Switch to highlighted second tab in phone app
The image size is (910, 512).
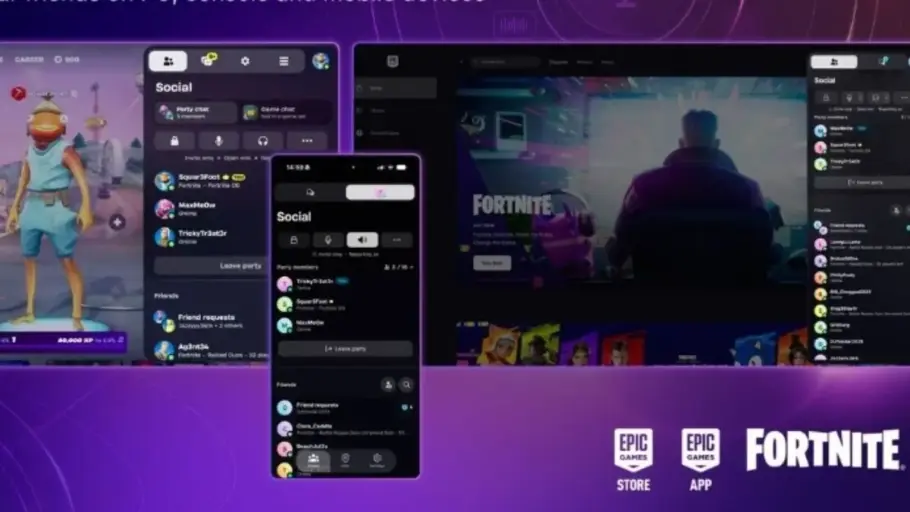[x=380, y=192]
